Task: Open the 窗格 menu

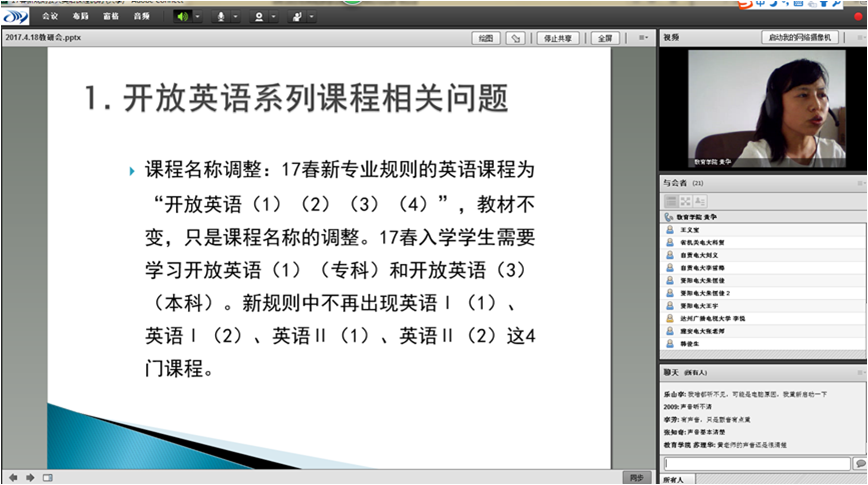Action: coord(111,17)
